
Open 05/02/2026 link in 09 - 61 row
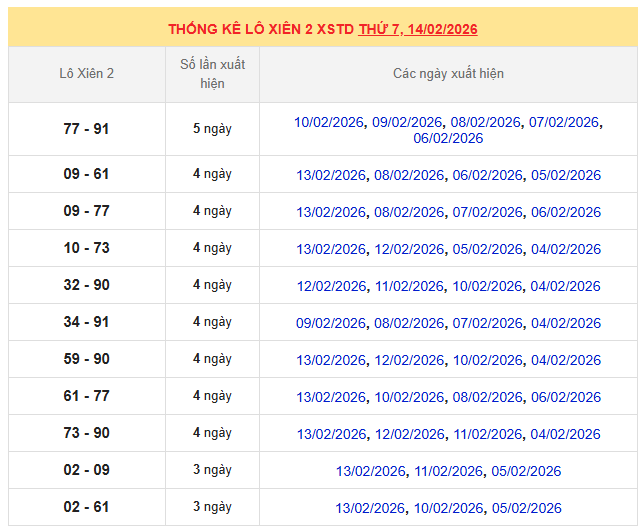[x=566, y=175]
